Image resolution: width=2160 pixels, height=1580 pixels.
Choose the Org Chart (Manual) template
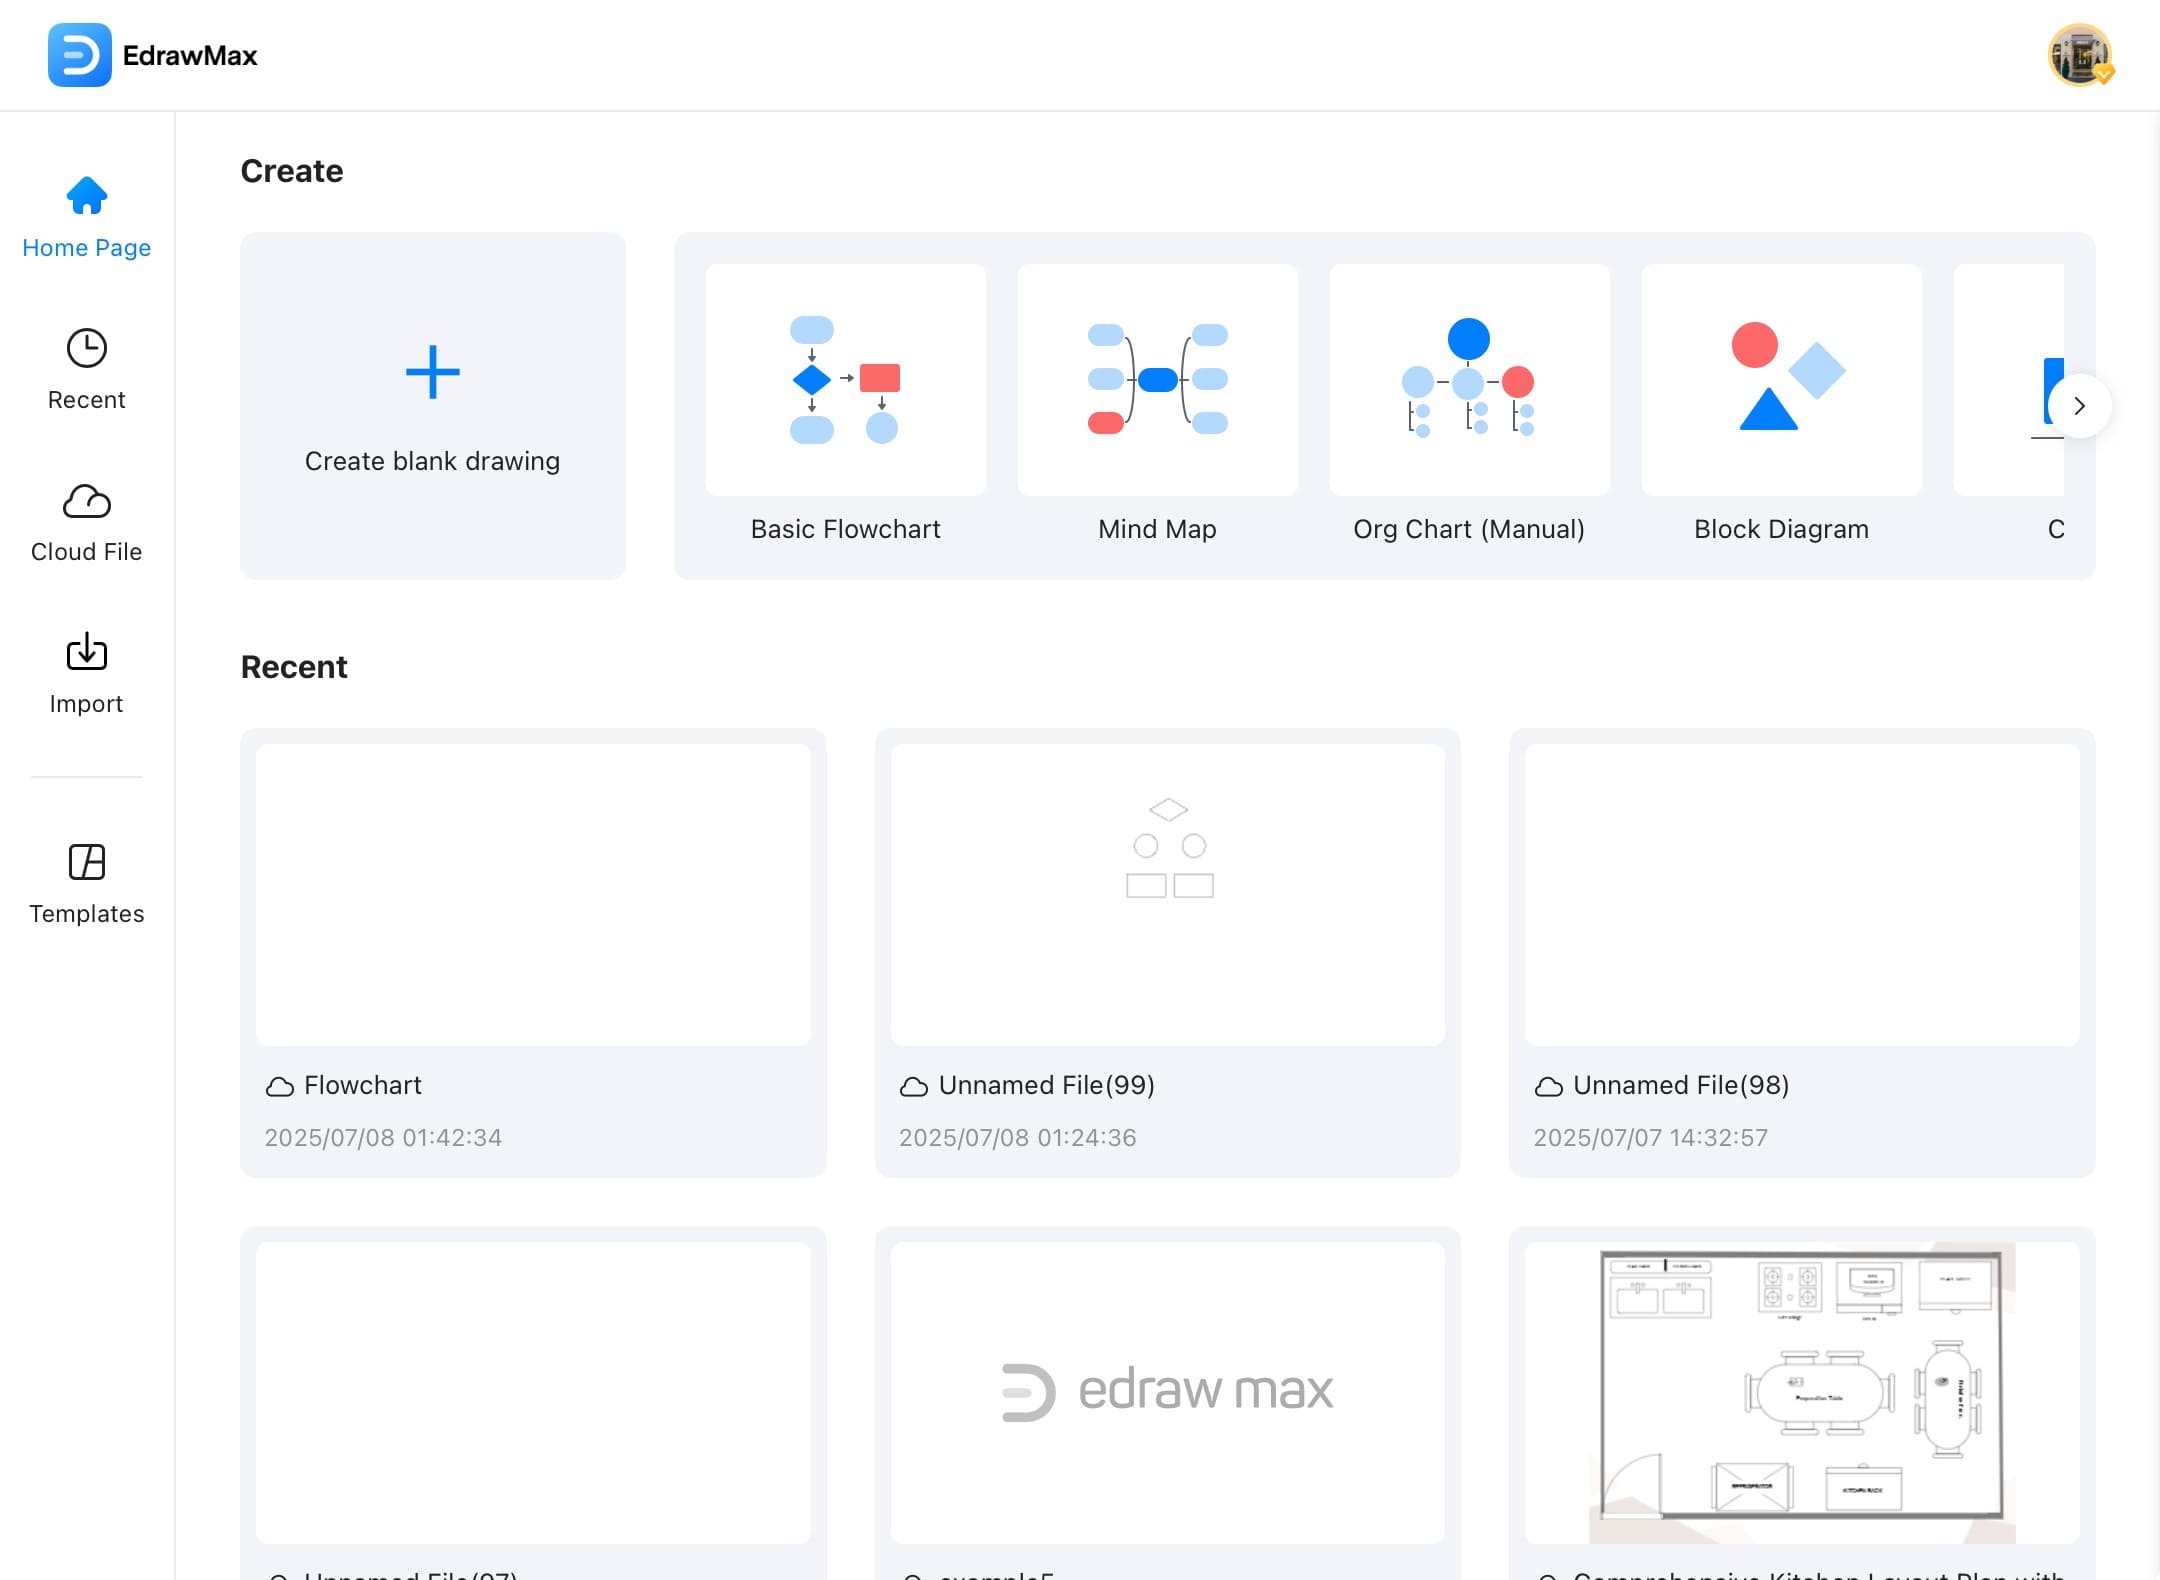pos(1469,380)
